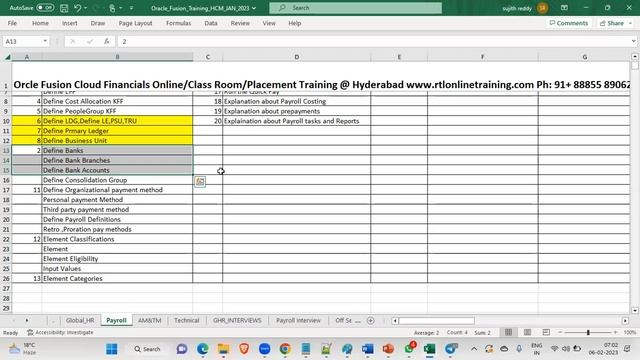Click the Select All corner triangle
Image resolution: width=640 pixels, height=360 pixels.
[7, 57]
